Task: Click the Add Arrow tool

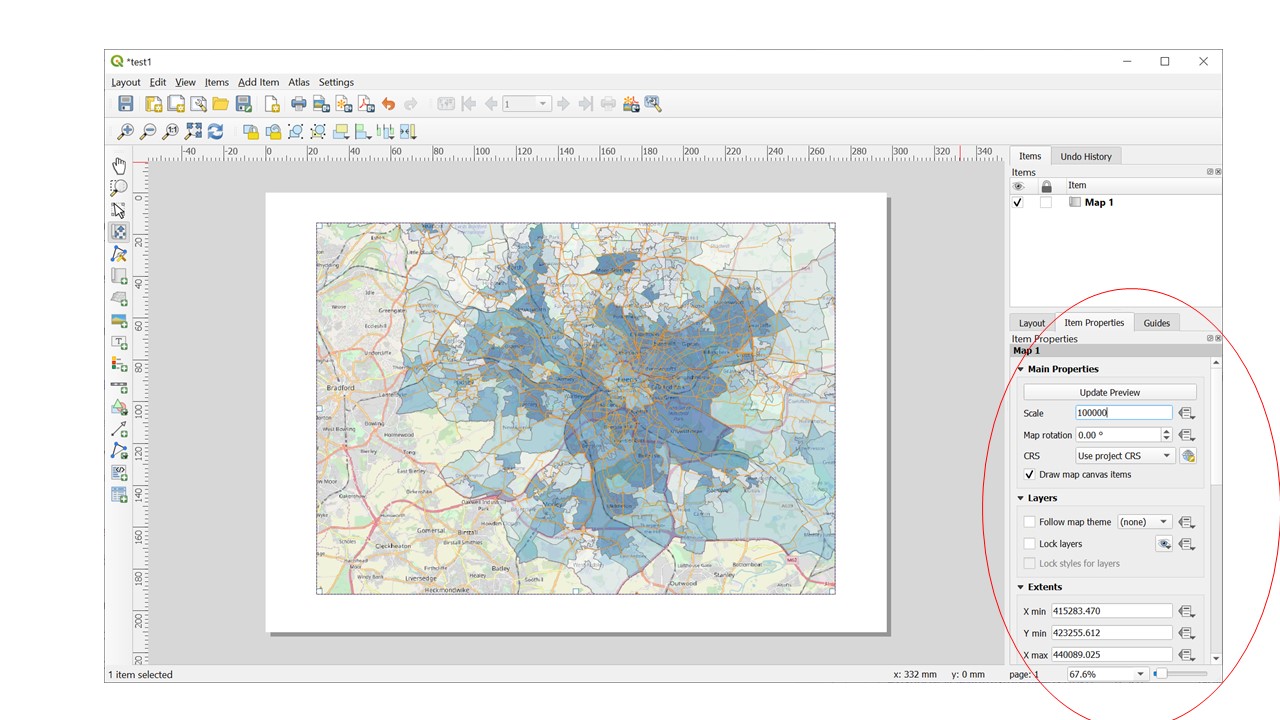Action: tap(119, 429)
